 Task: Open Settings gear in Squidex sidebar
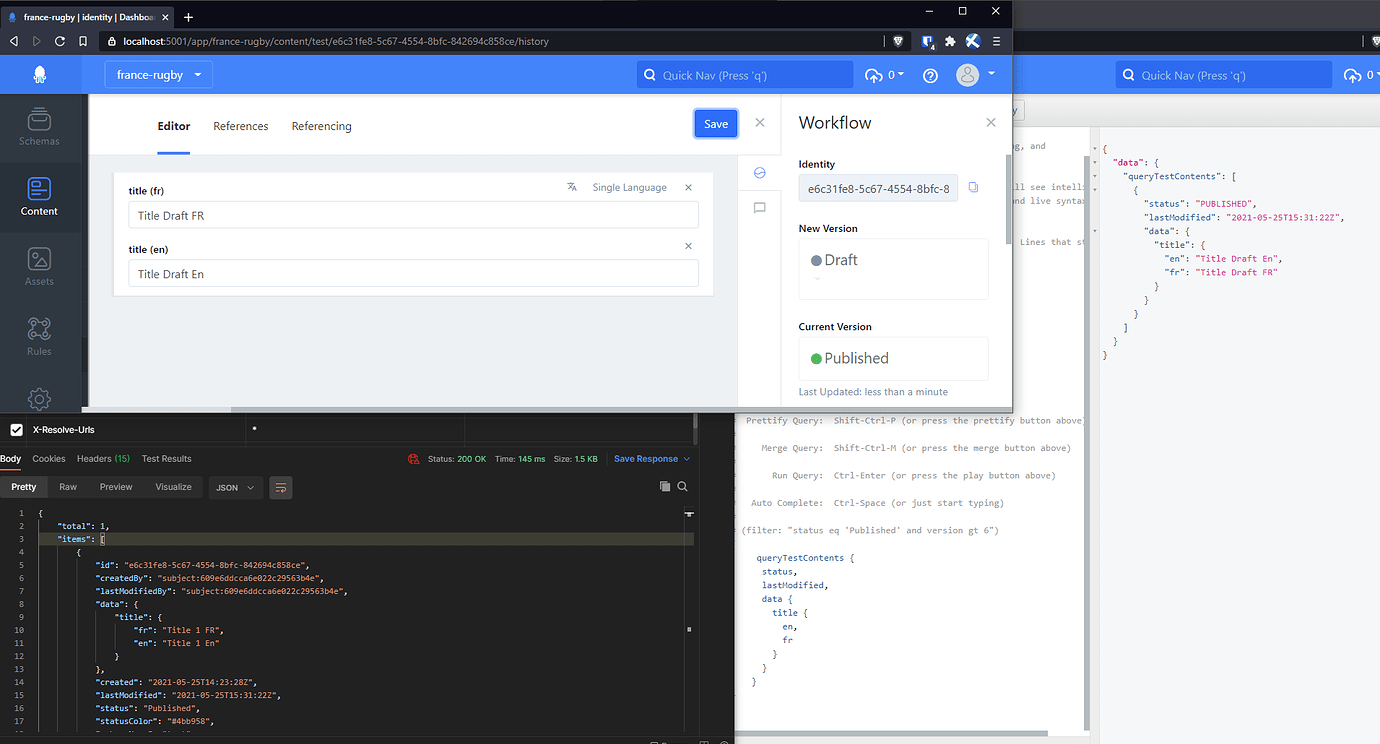39,399
